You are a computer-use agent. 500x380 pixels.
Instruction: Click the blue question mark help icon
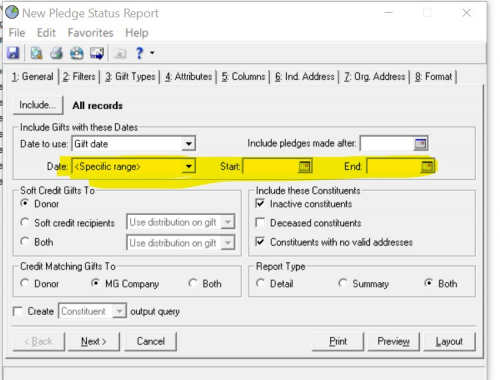point(140,53)
